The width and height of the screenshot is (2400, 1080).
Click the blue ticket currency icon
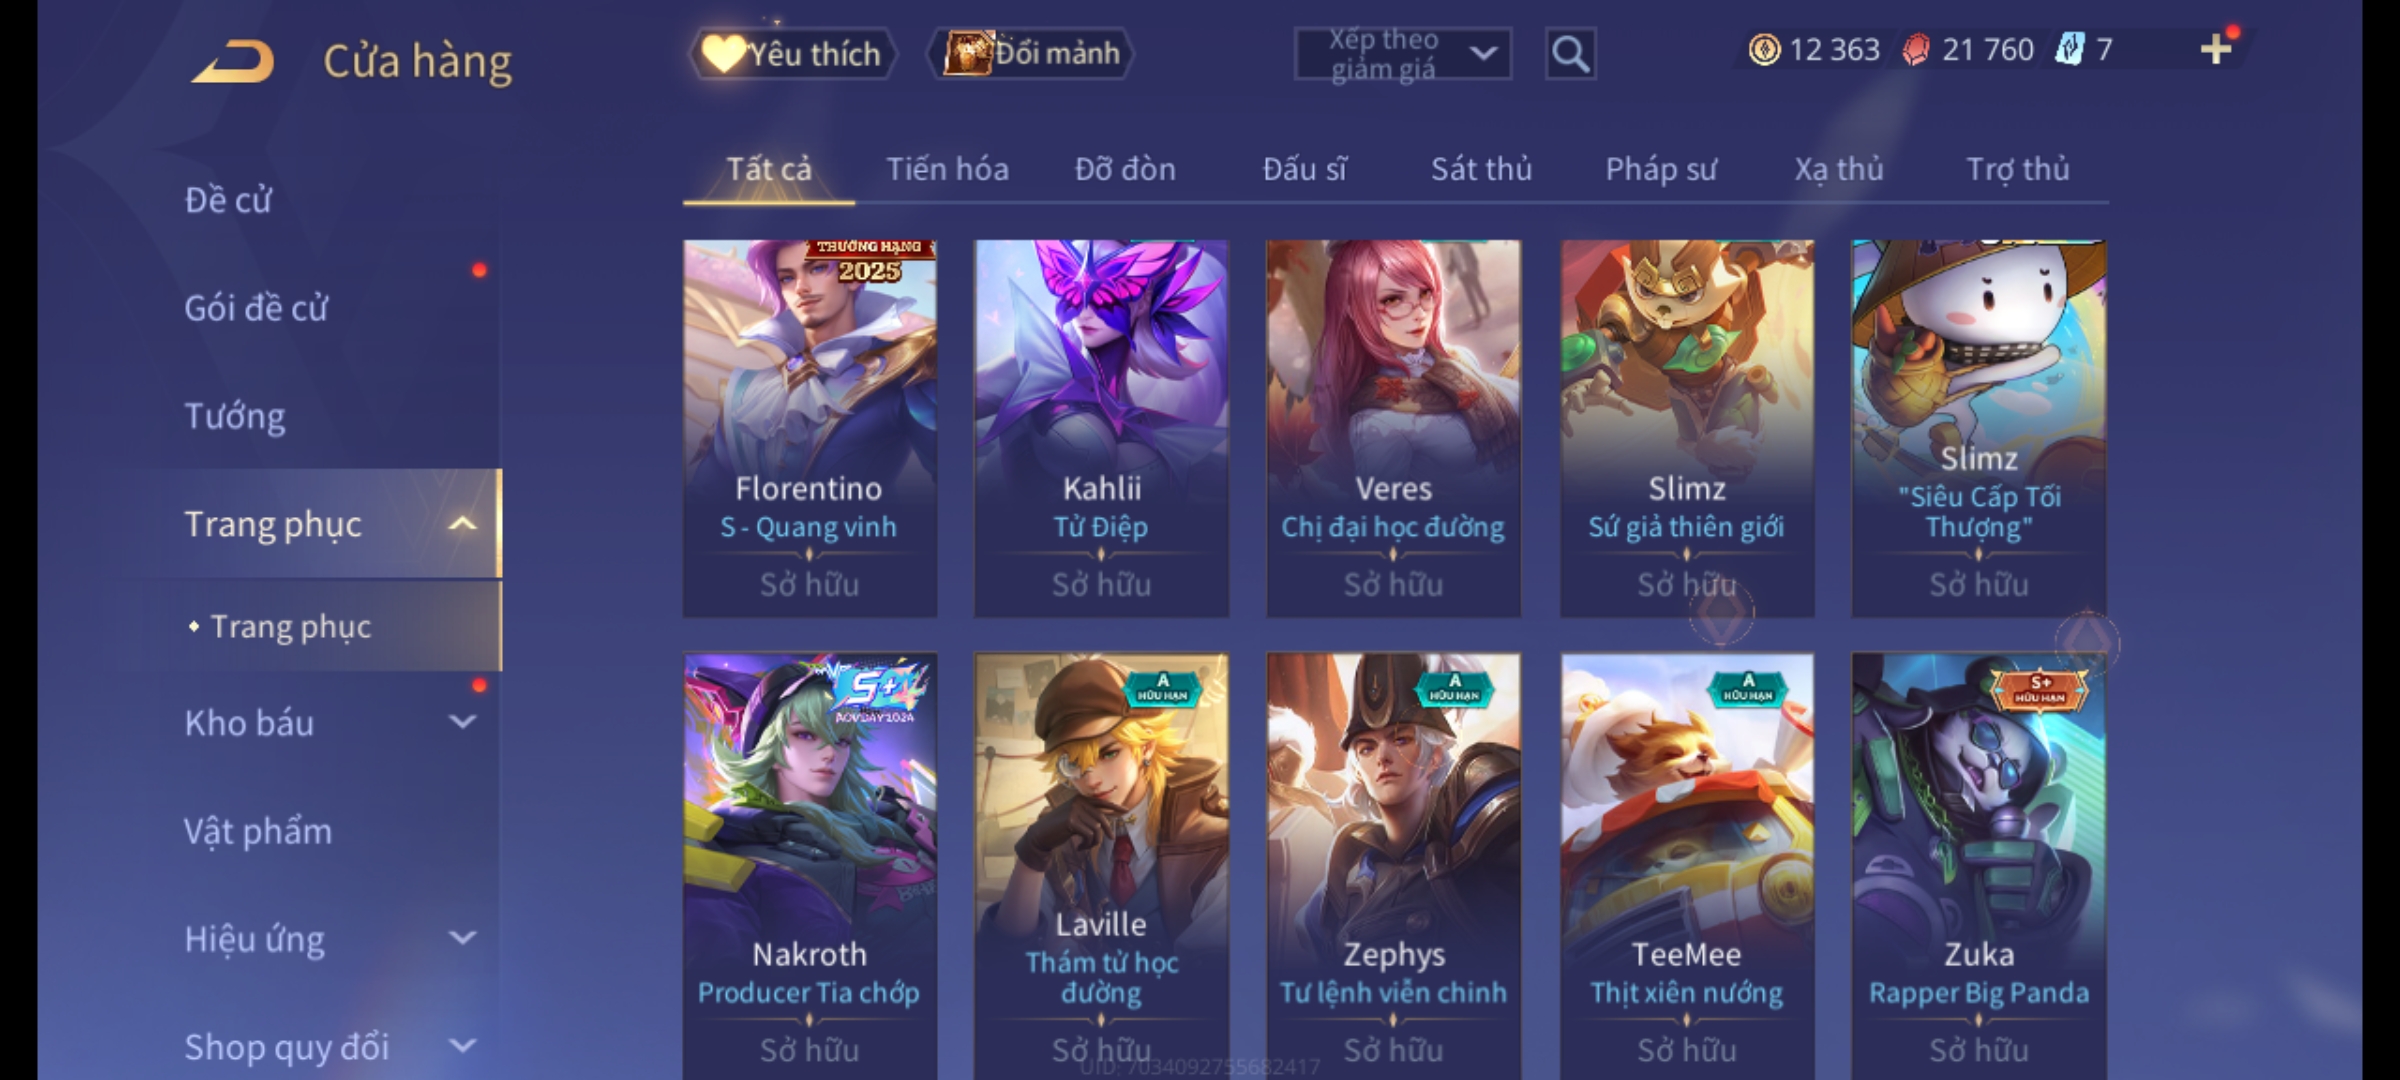tap(2068, 49)
